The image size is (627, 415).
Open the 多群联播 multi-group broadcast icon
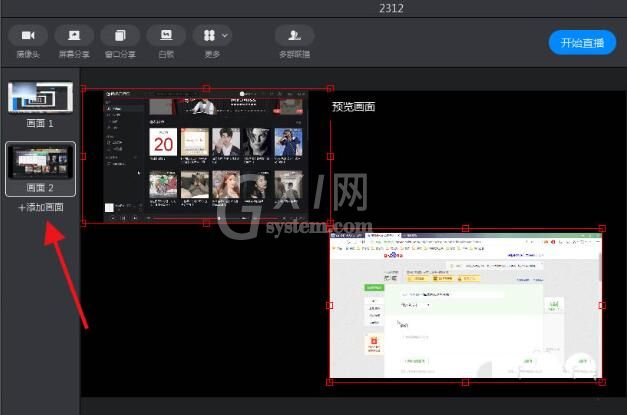point(295,36)
